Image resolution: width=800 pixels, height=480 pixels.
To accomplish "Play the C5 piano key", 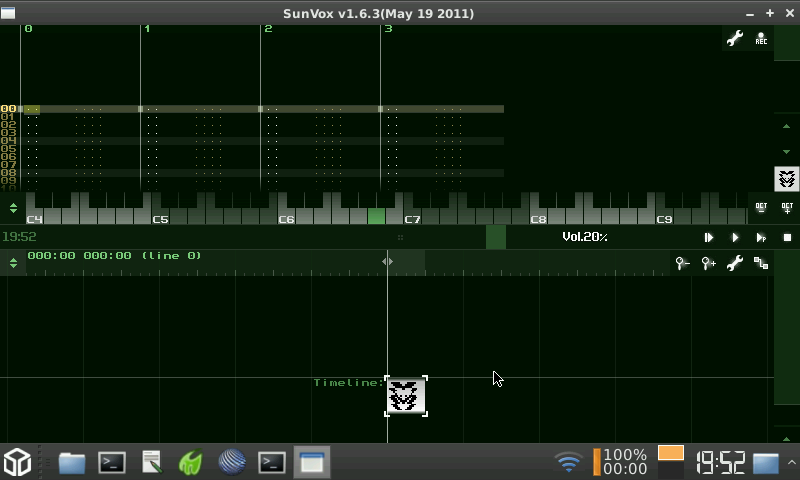I will pyautogui.click(x=160, y=218).
